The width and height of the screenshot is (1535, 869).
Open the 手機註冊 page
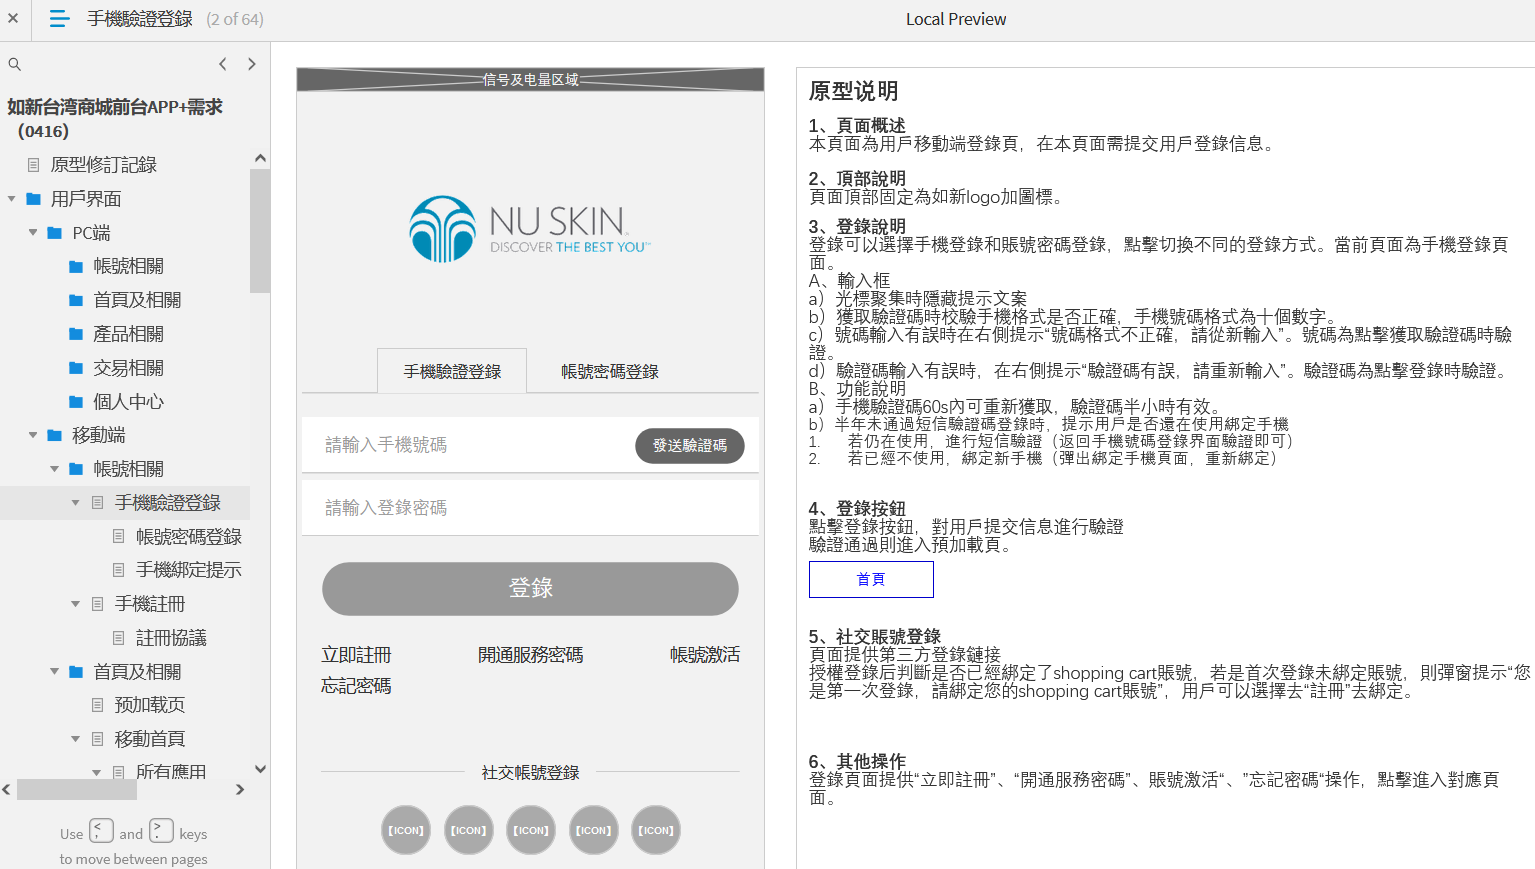150,604
